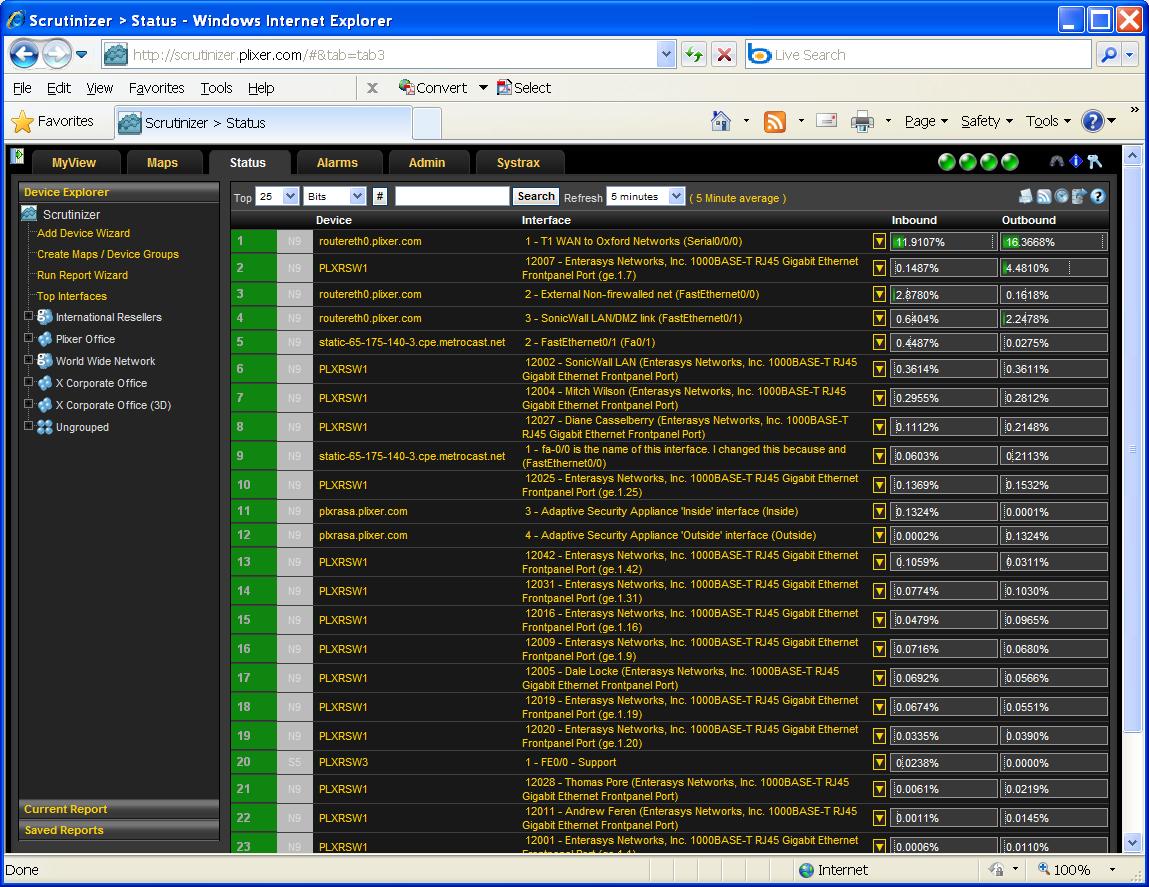Click Inbound utilization bar showing 11.9107%
Viewport: 1149px width, 887px height.
[x=943, y=242]
